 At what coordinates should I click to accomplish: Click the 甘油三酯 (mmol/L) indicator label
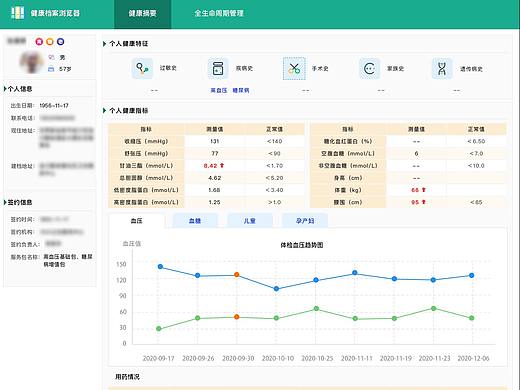146,166
